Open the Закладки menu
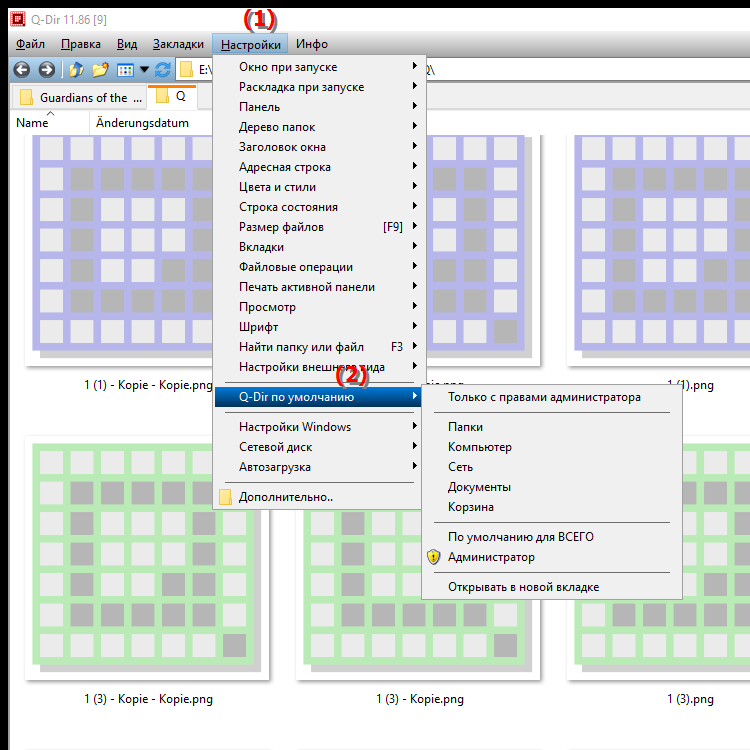Screen dimensions: 750x750 tap(178, 44)
